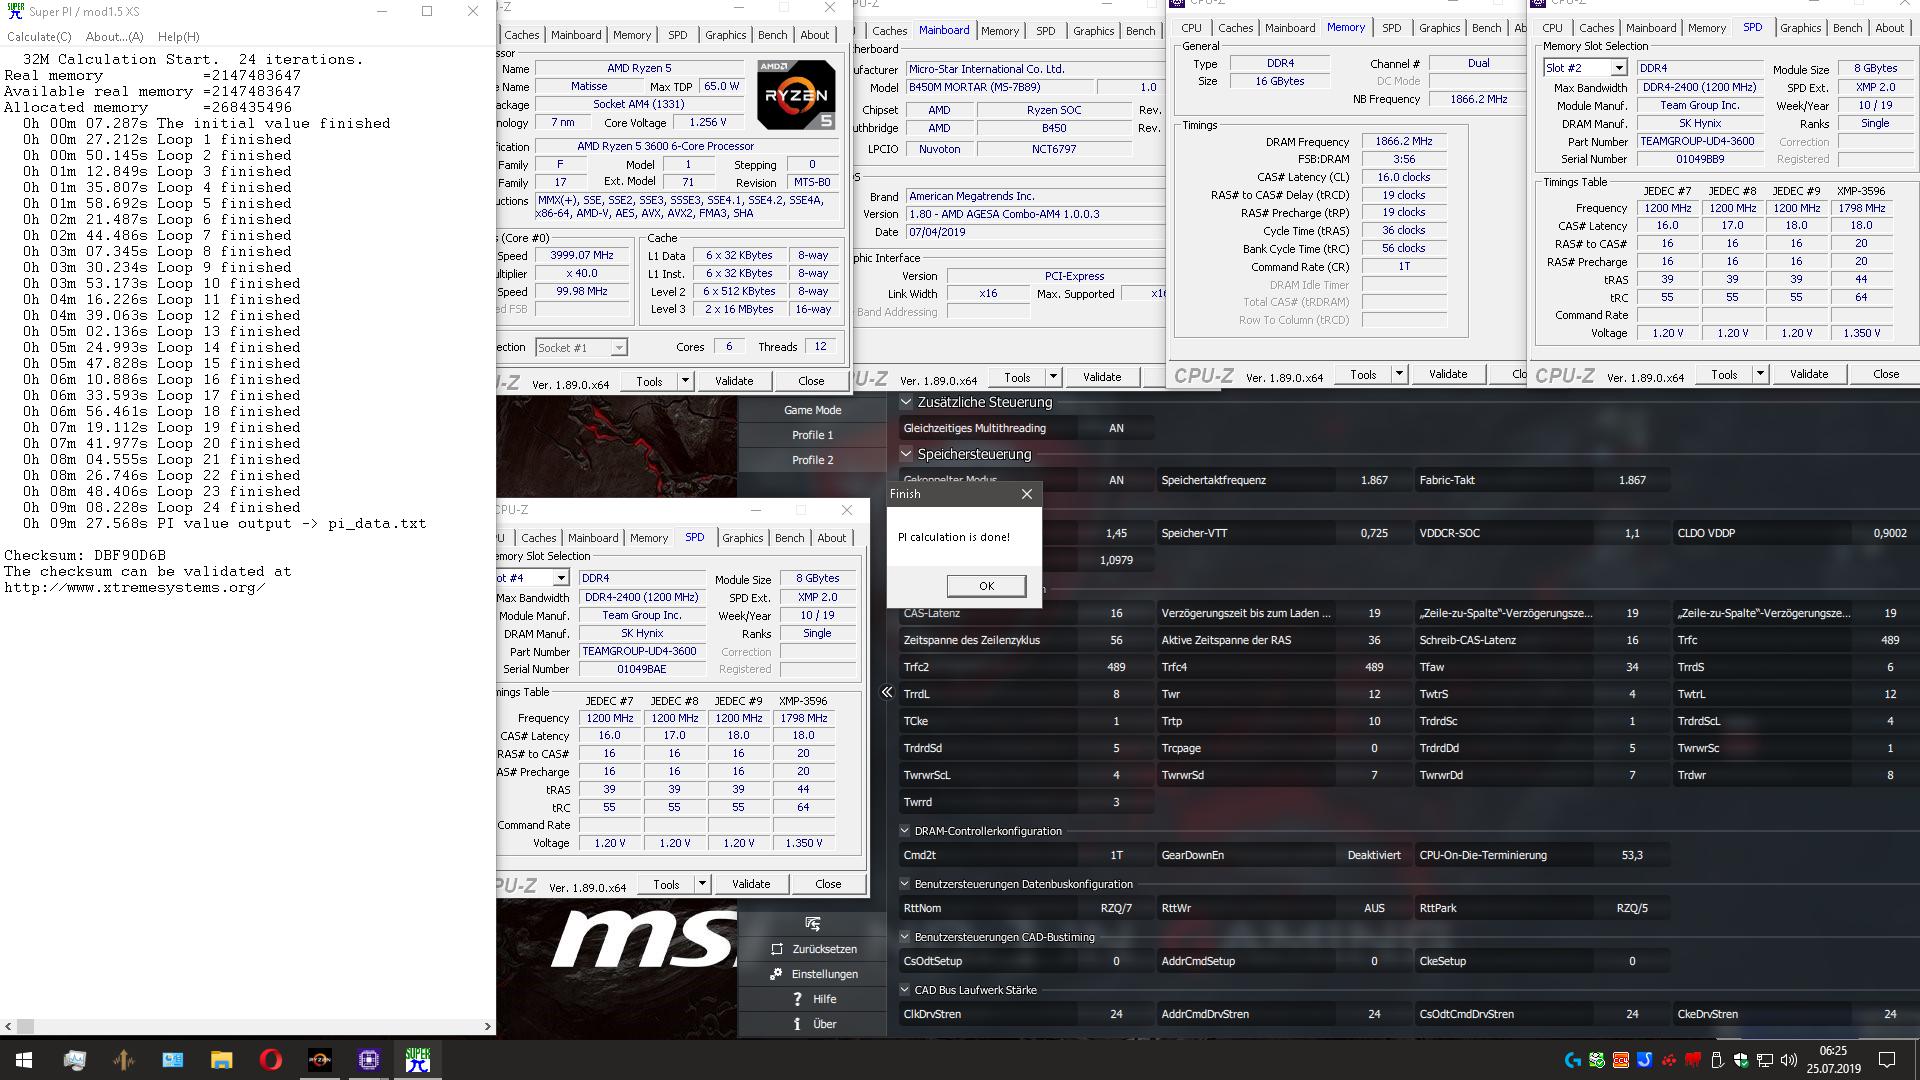Select Memory tab in bottom CPU-Z window
Screen dimensions: 1920x1080
[x=648, y=538]
